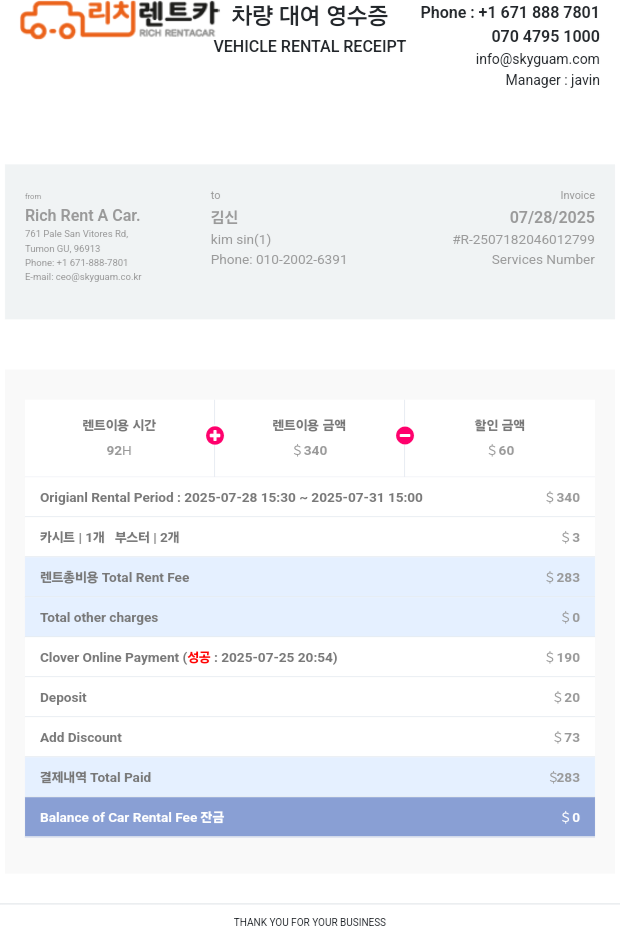Image resolution: width=620 pixels, height=930 pixels.
Task: Select the 070 4795 1000 number
Action: (x=545, y=36)
